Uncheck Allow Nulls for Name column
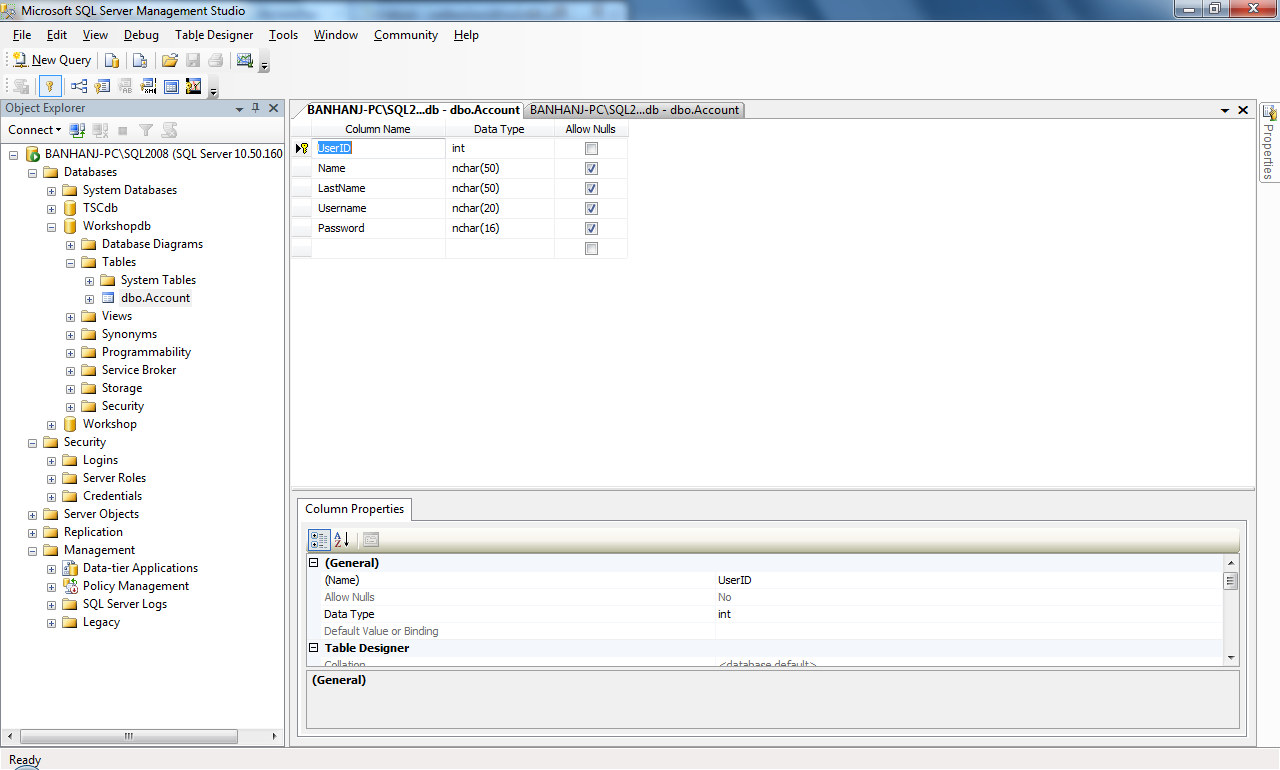The image size is (1280, 770). pyautogui.click(x=591, y=168)
